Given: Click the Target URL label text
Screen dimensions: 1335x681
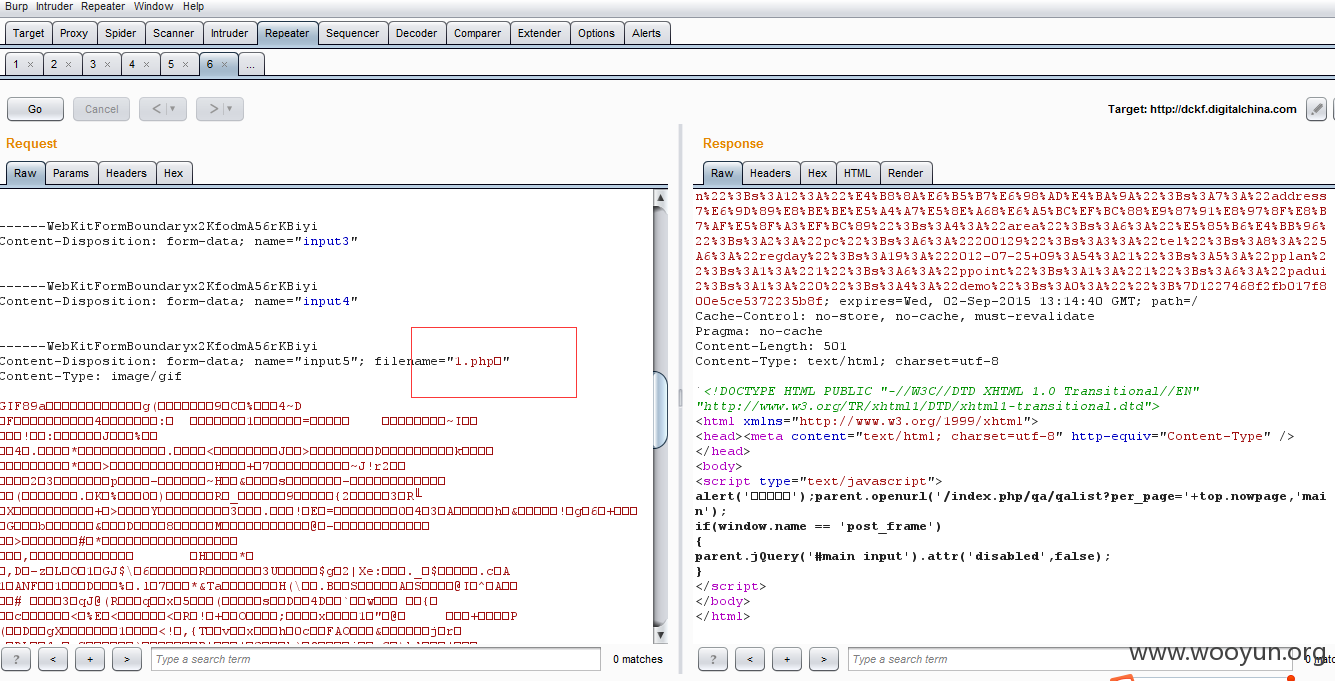Looking at the screenshot, I should click(1202, 109).
